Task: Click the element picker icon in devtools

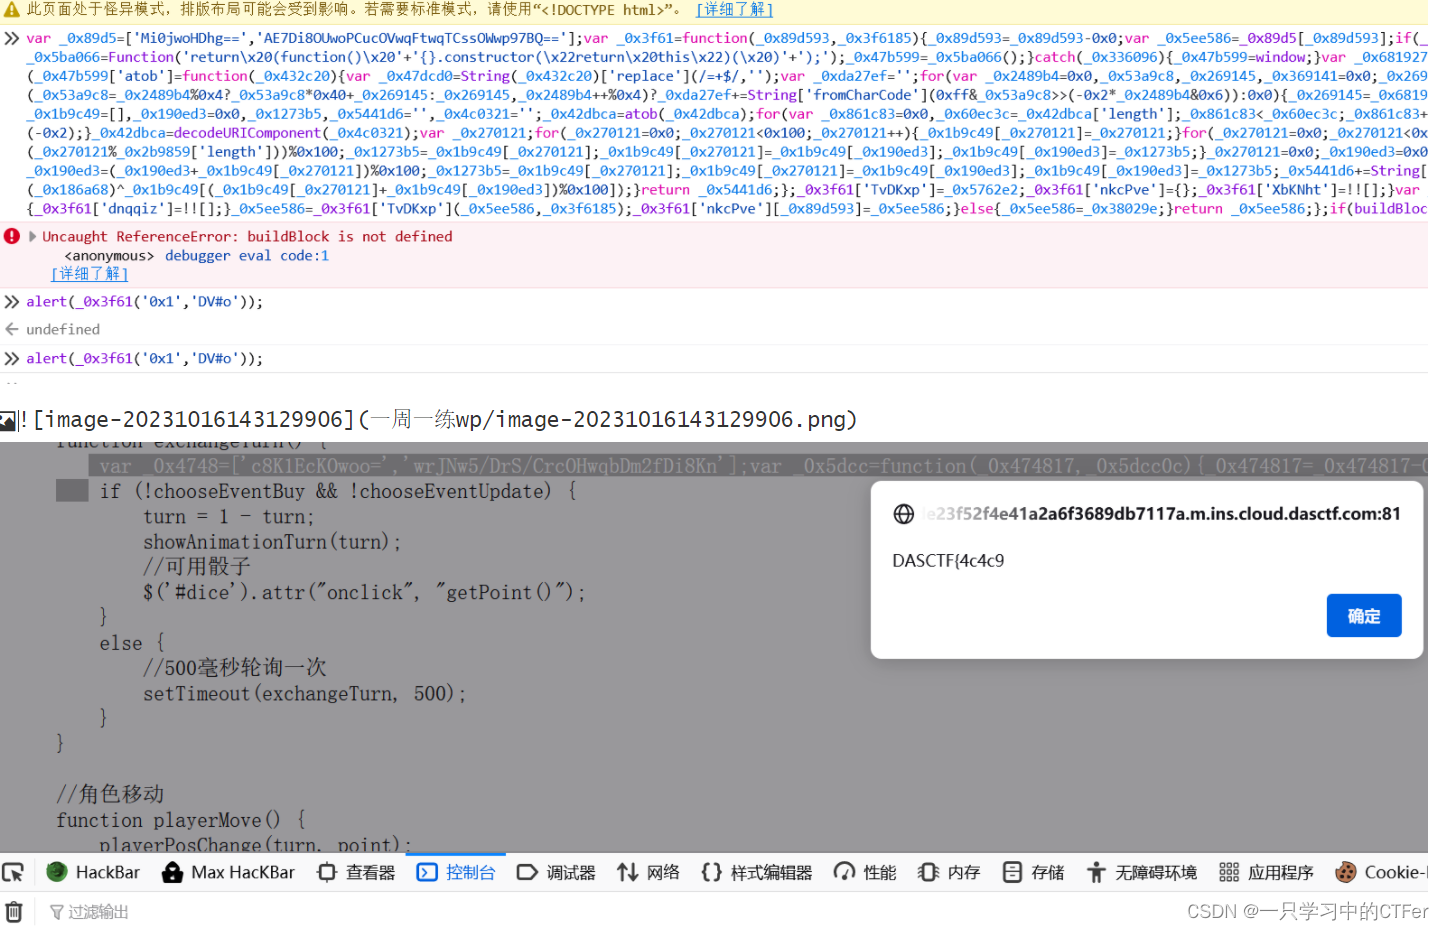Action: 13,872
